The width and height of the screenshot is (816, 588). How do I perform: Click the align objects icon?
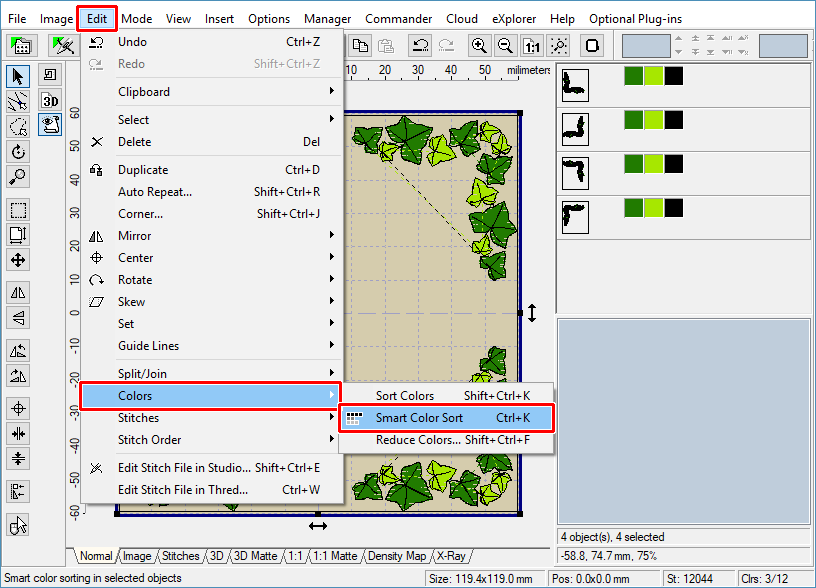tap(18, 492)
